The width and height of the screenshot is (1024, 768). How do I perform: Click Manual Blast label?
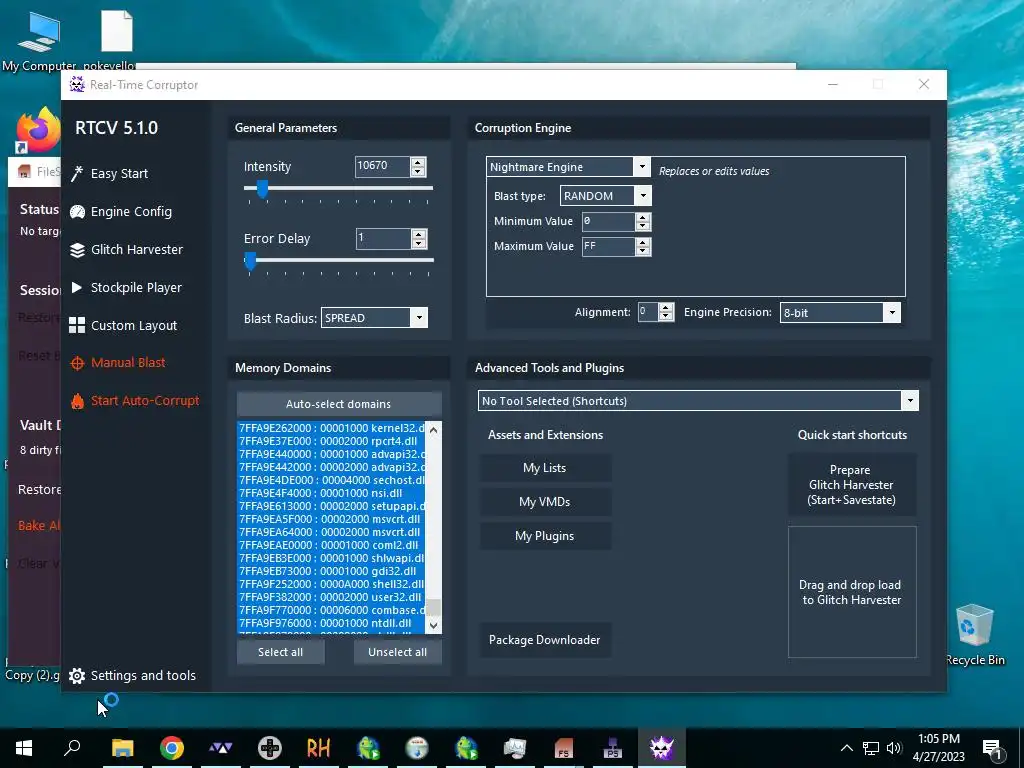tap(128, 362)
